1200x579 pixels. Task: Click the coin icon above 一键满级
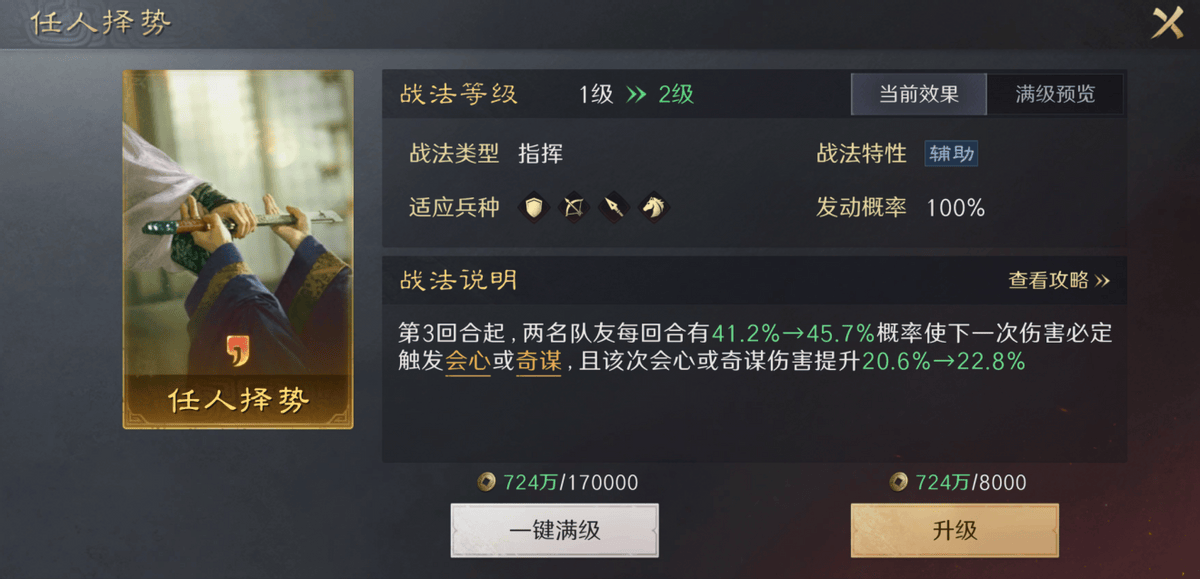[x=487, y=483]
